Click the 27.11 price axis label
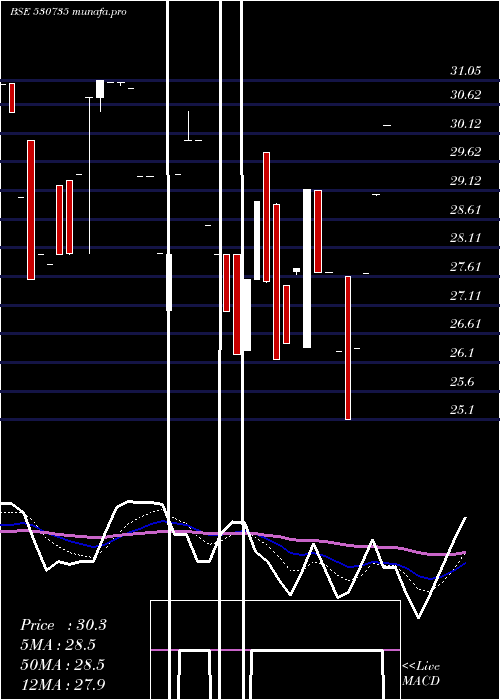The image size is (500, 700). coord(465,296)
